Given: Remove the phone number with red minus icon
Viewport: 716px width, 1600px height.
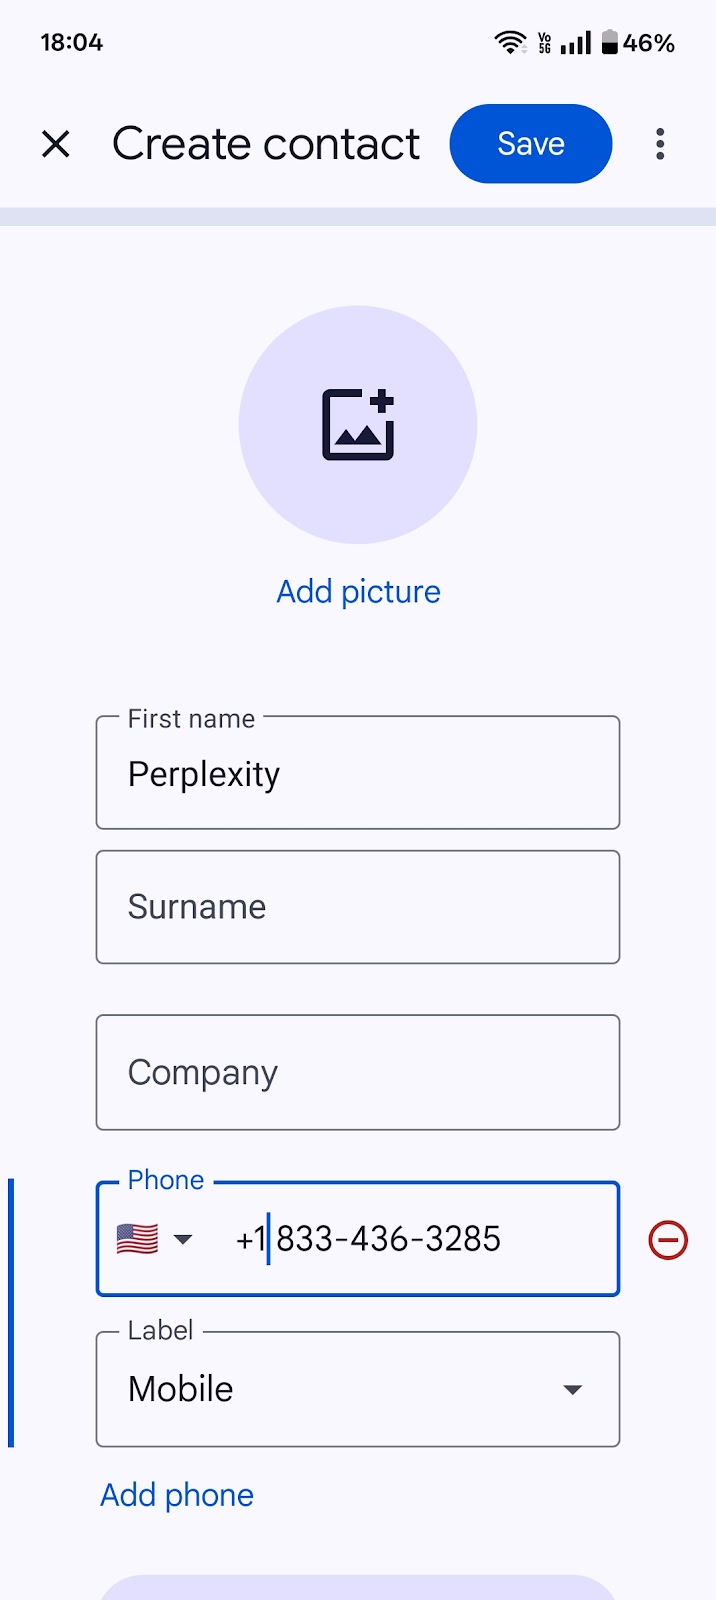Looking at the screenshot, I should coord(668,1240).
